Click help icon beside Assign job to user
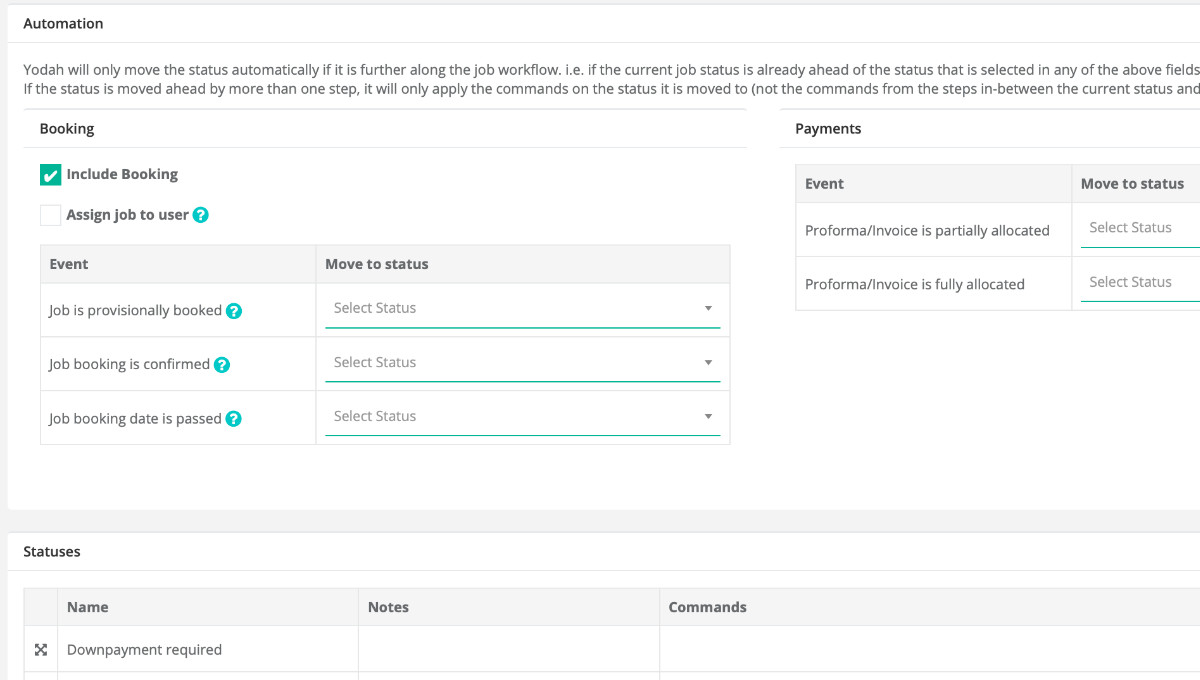Viewport: 1200px width, 680px height. 201,215
